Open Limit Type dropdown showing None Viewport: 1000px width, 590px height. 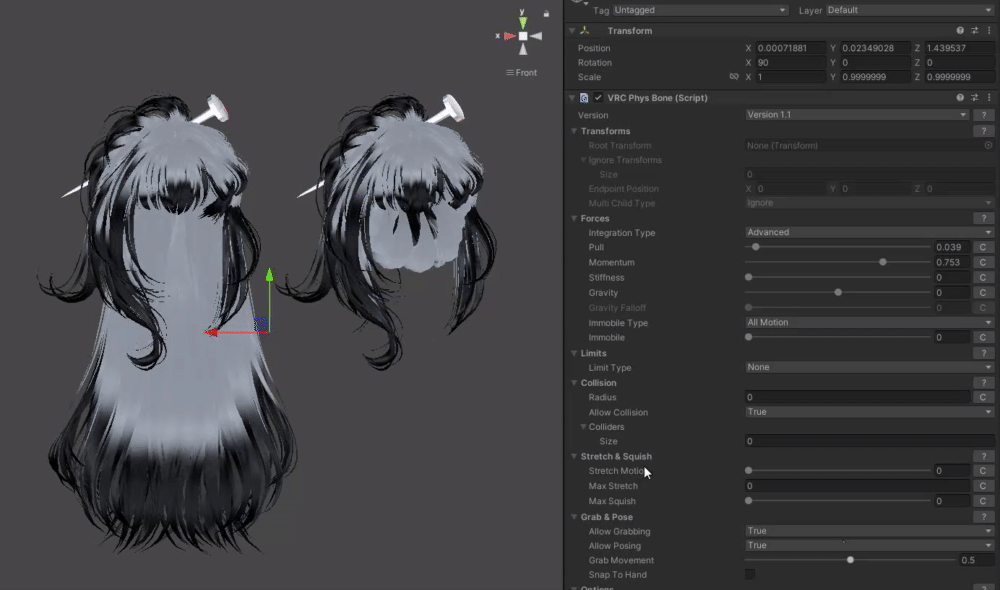coord(869,367)
